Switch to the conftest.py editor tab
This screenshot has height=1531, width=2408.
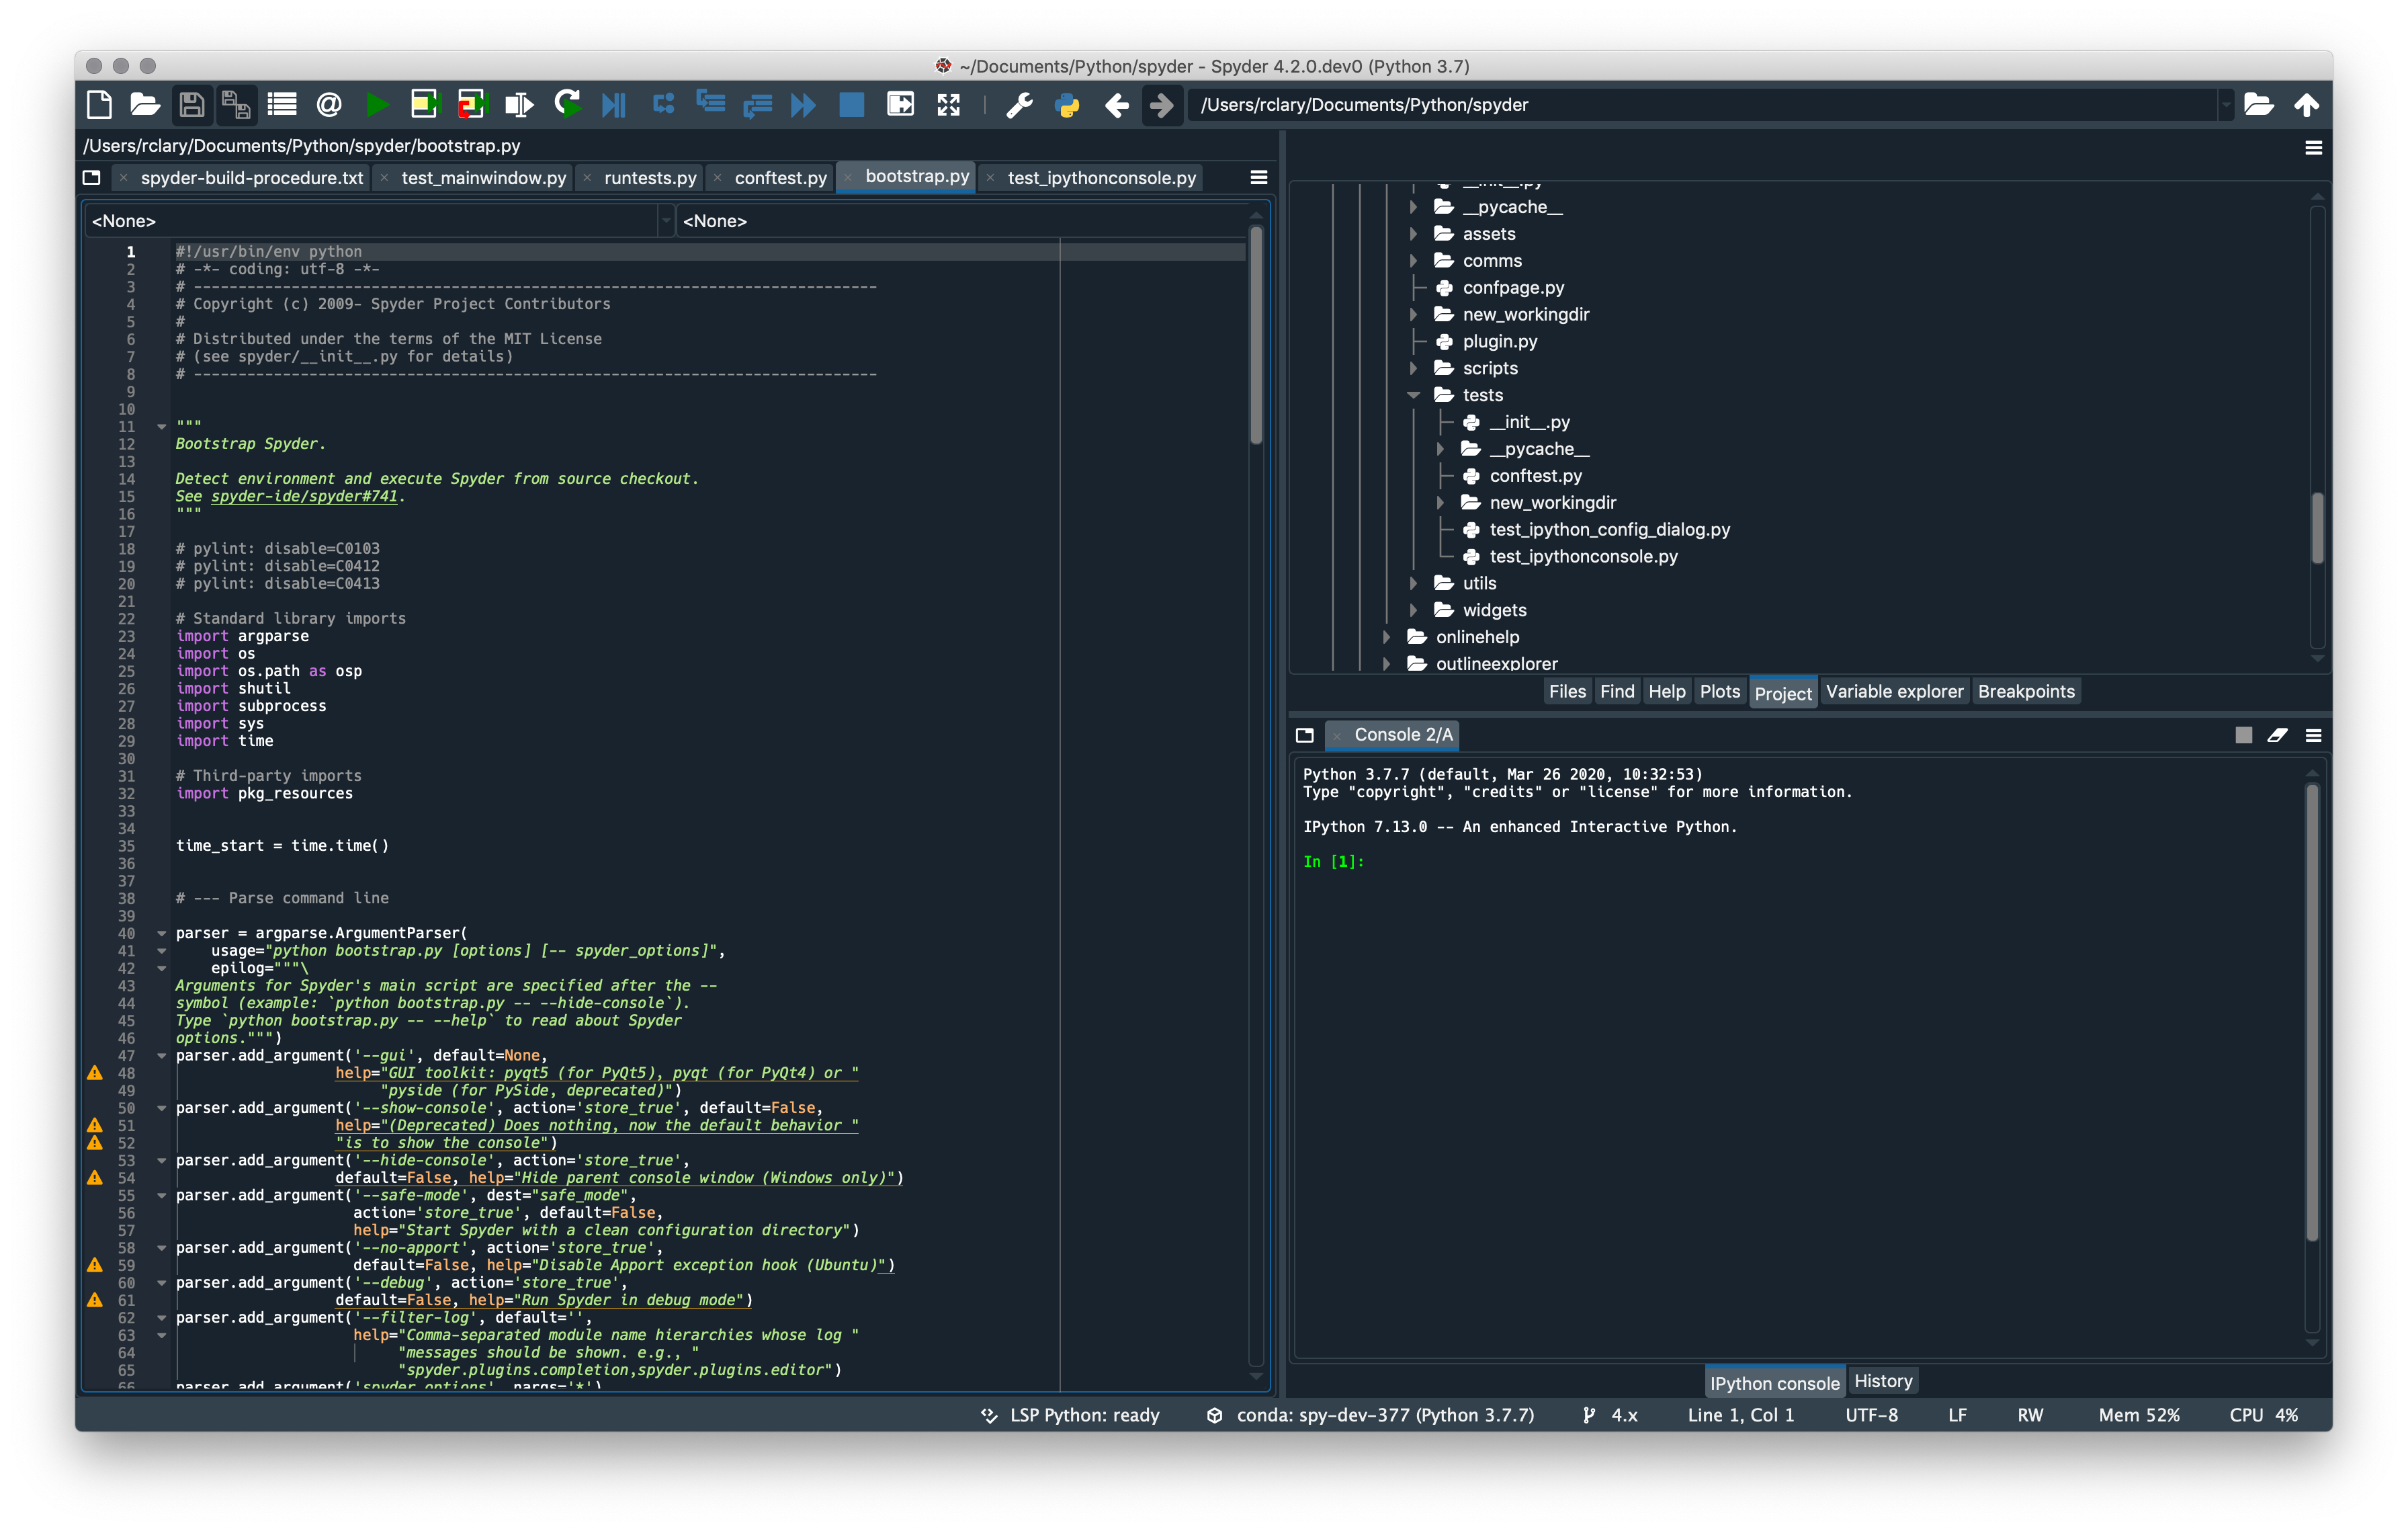point(781,177)
